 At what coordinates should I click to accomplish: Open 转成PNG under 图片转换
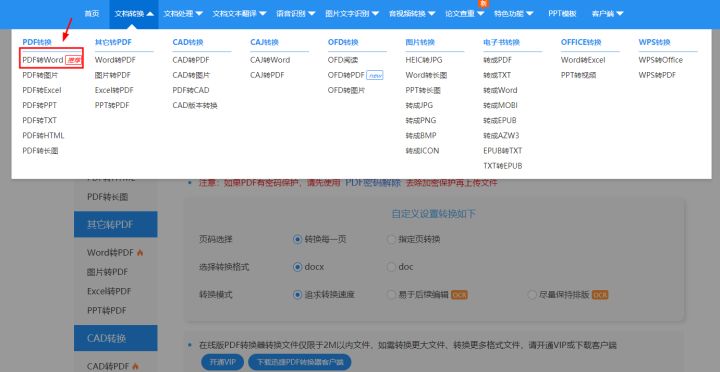tap(421, 120)
